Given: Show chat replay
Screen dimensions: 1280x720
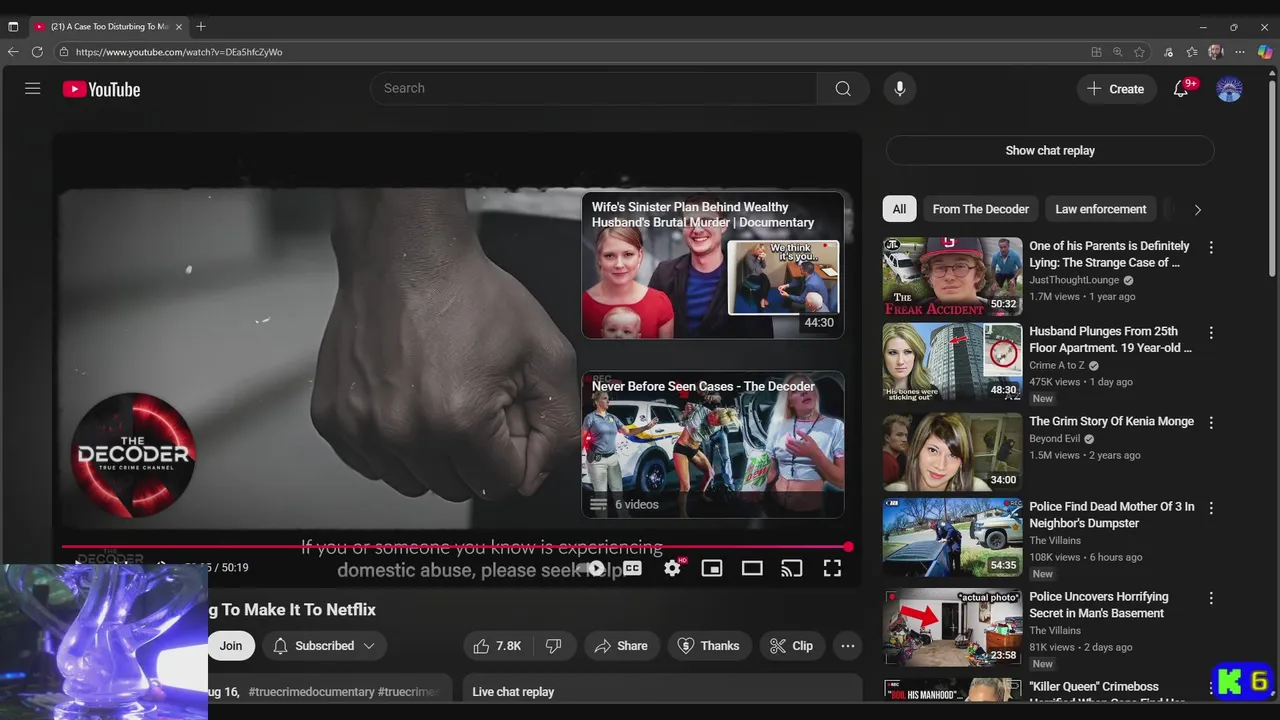Looking at the screenshot, I should tap(1050, 150).
